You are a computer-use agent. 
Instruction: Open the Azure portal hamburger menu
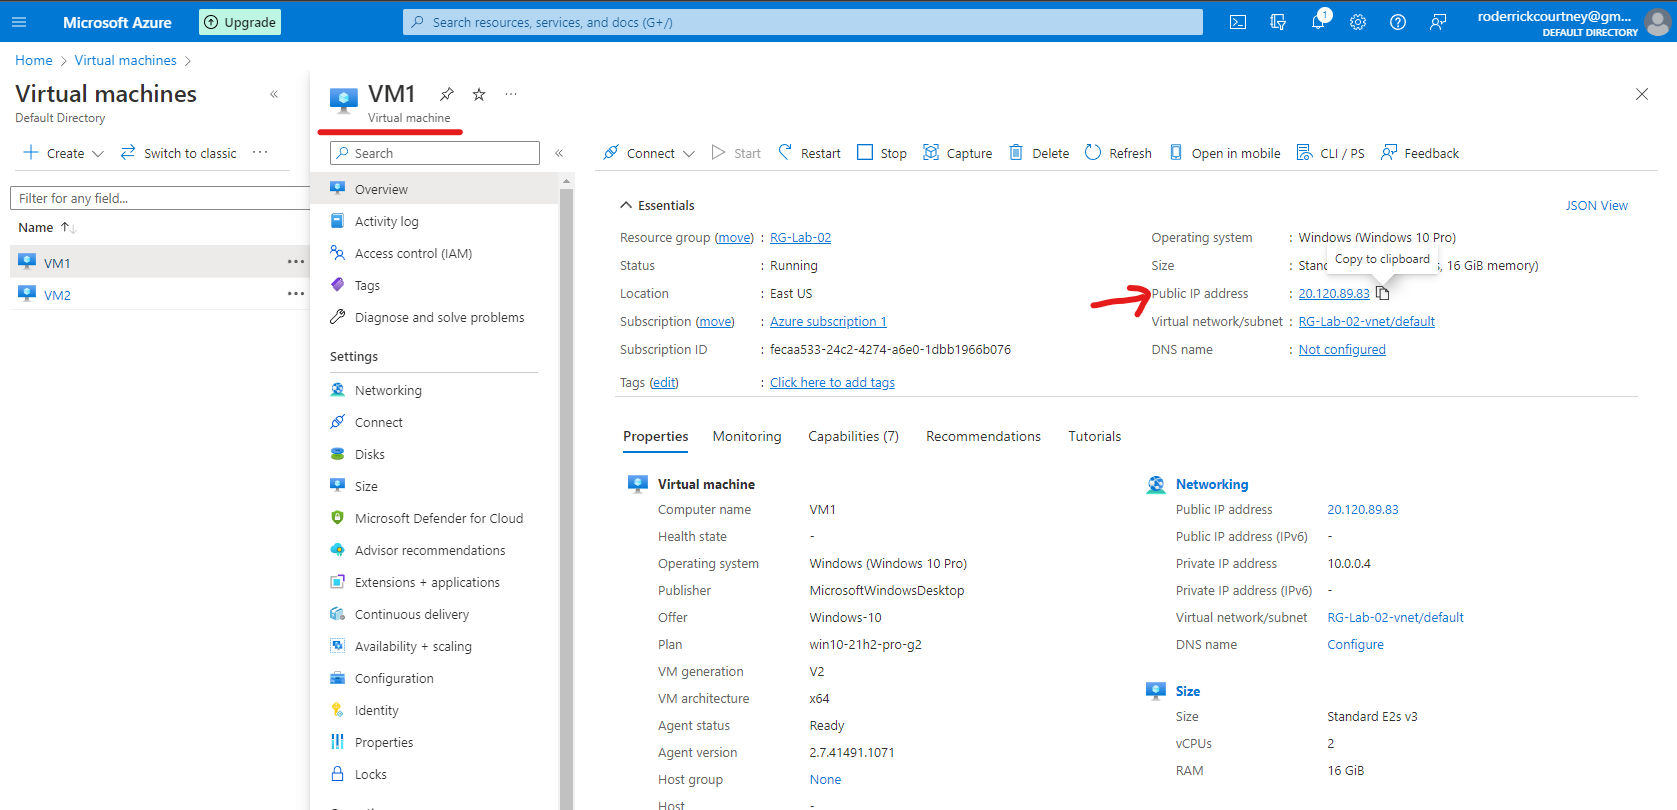pos(19,22)
